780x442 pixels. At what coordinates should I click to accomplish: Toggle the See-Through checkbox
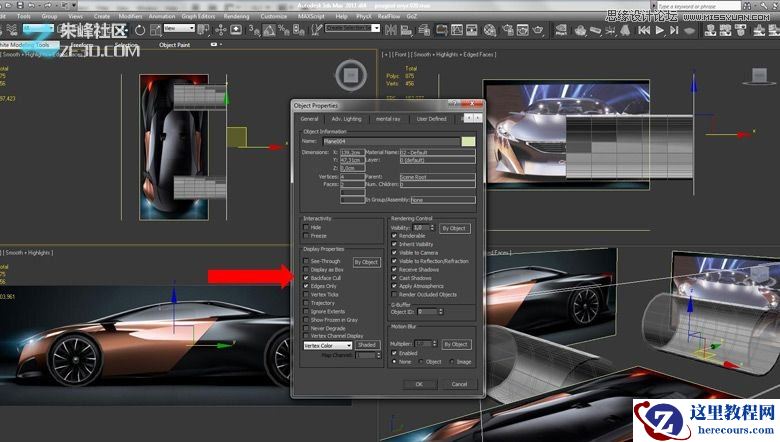click(306, 261)
